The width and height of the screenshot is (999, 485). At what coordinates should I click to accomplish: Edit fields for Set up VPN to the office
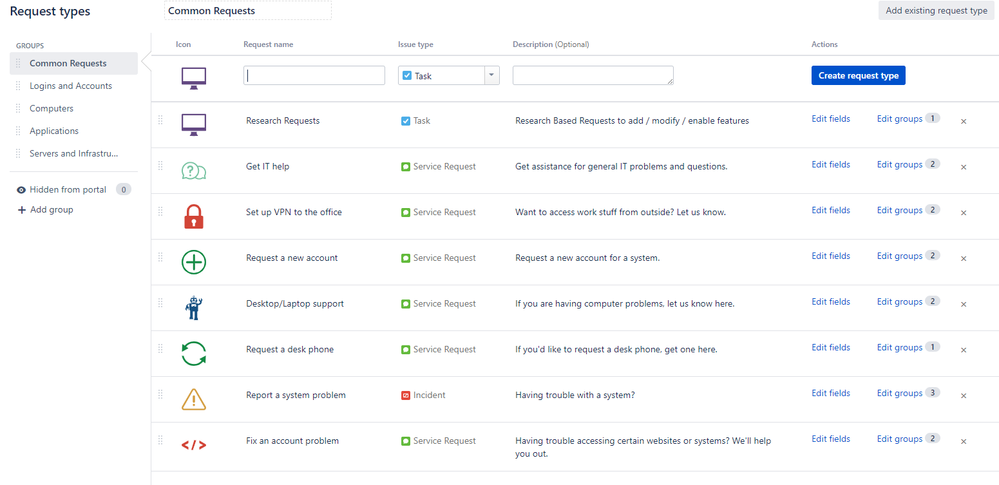coord(831,211)
